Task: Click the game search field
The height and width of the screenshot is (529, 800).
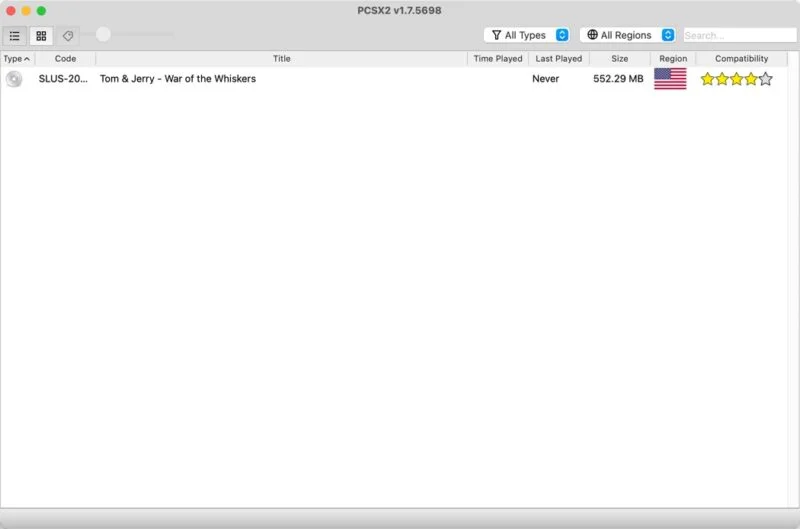Action: click(738, 35)
